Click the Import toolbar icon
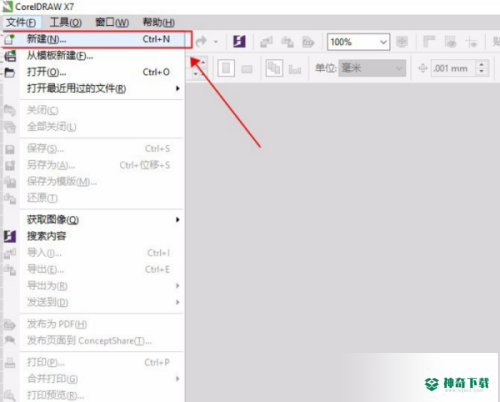The width and height of the screenshot is (500, 402). [266, 42]
